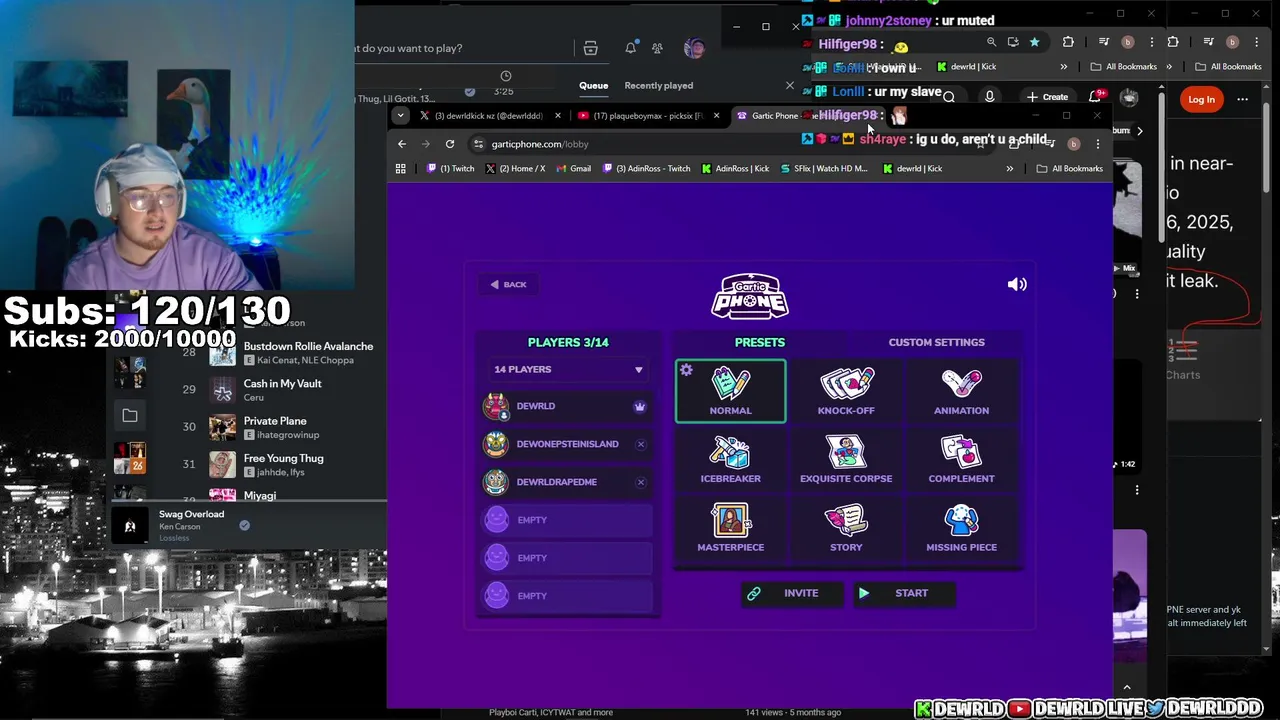1280x720 pixels.
Task: Open the Chrome tab search dropdown
Action: point(400,116)
